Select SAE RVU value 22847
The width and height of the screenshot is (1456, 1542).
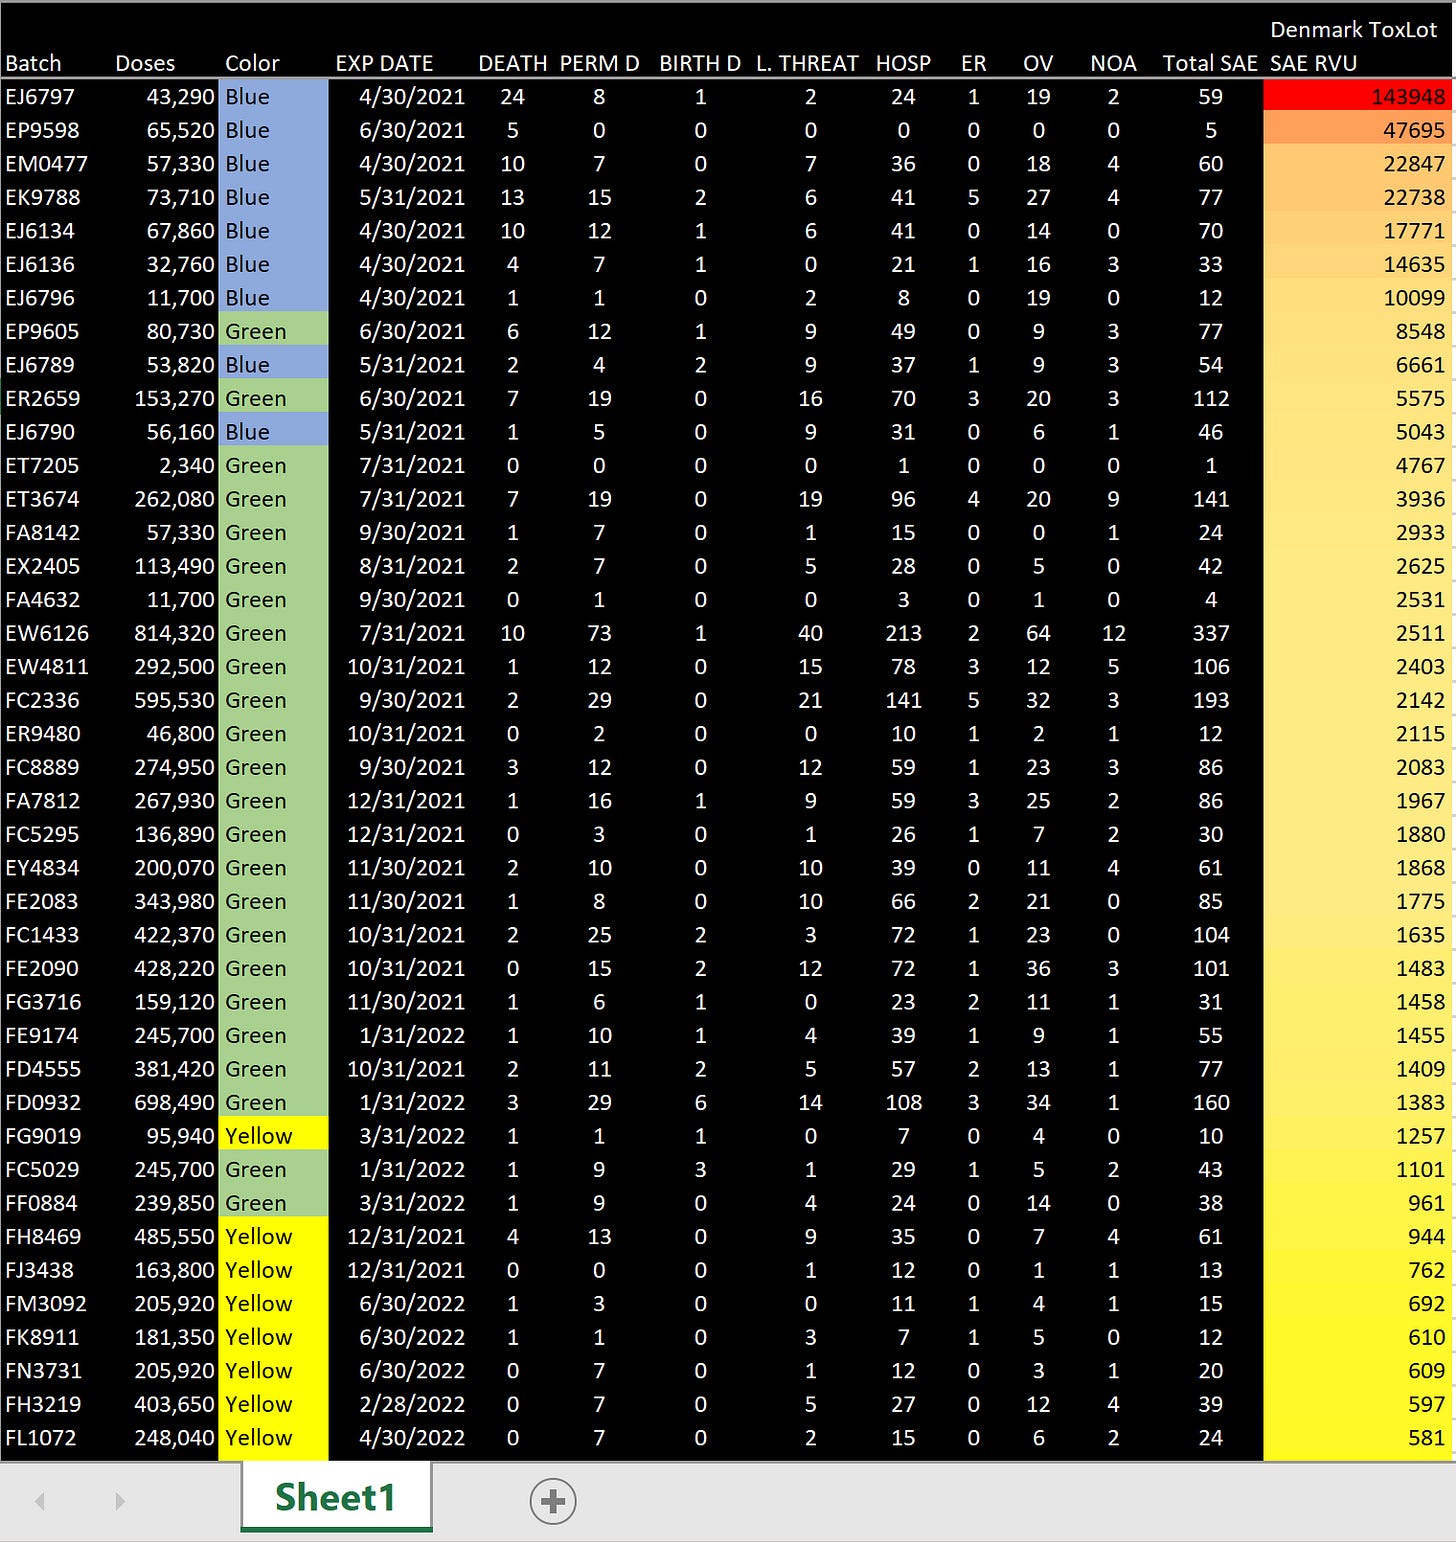pyautogui.click(x=1414, y=164)
